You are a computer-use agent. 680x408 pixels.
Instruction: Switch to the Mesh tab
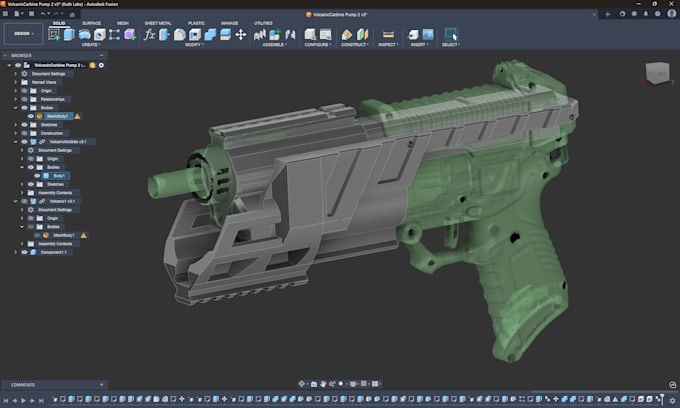point(123,23)
